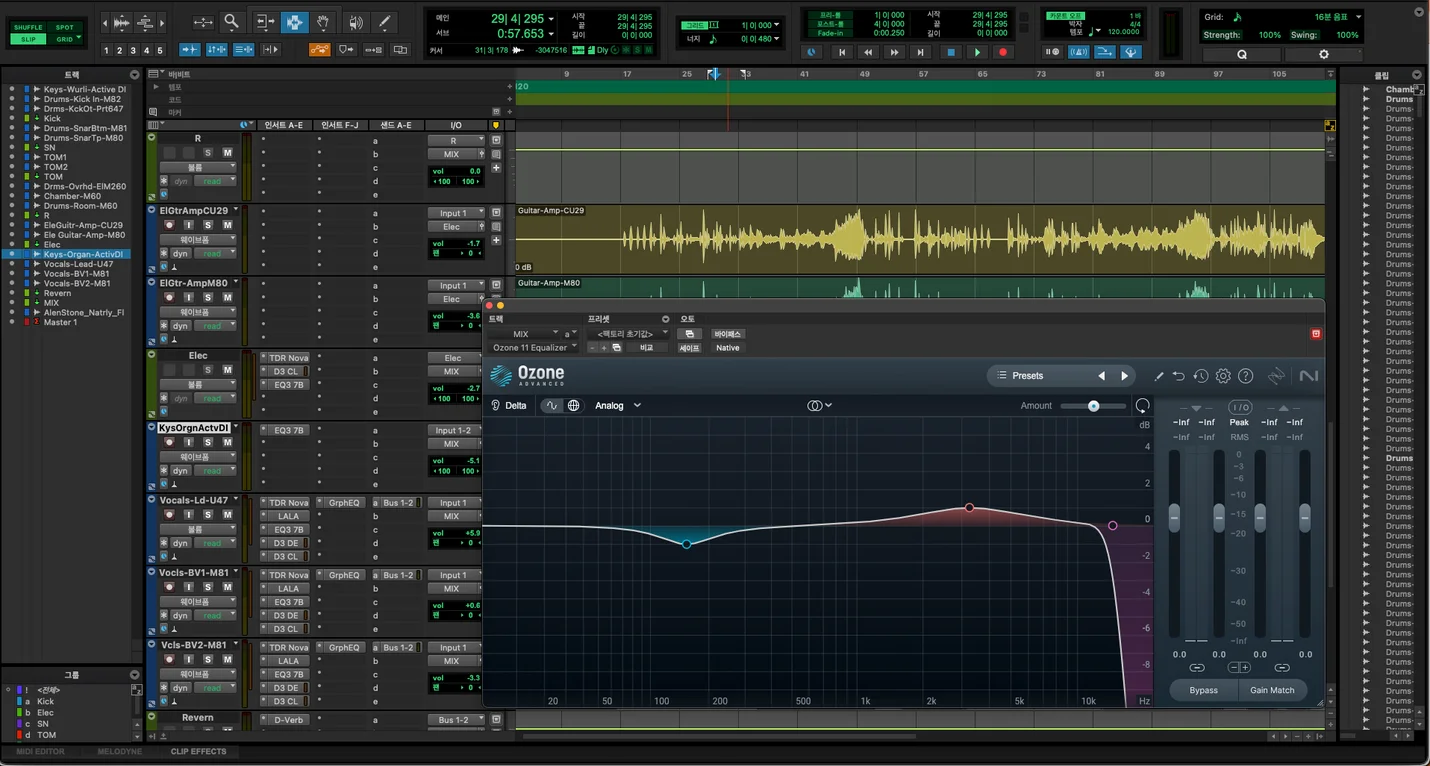Solo the ElGtrAmpCU29 track
The width and height of the screenshot is (1430, 766).
[x=208, y=226]
